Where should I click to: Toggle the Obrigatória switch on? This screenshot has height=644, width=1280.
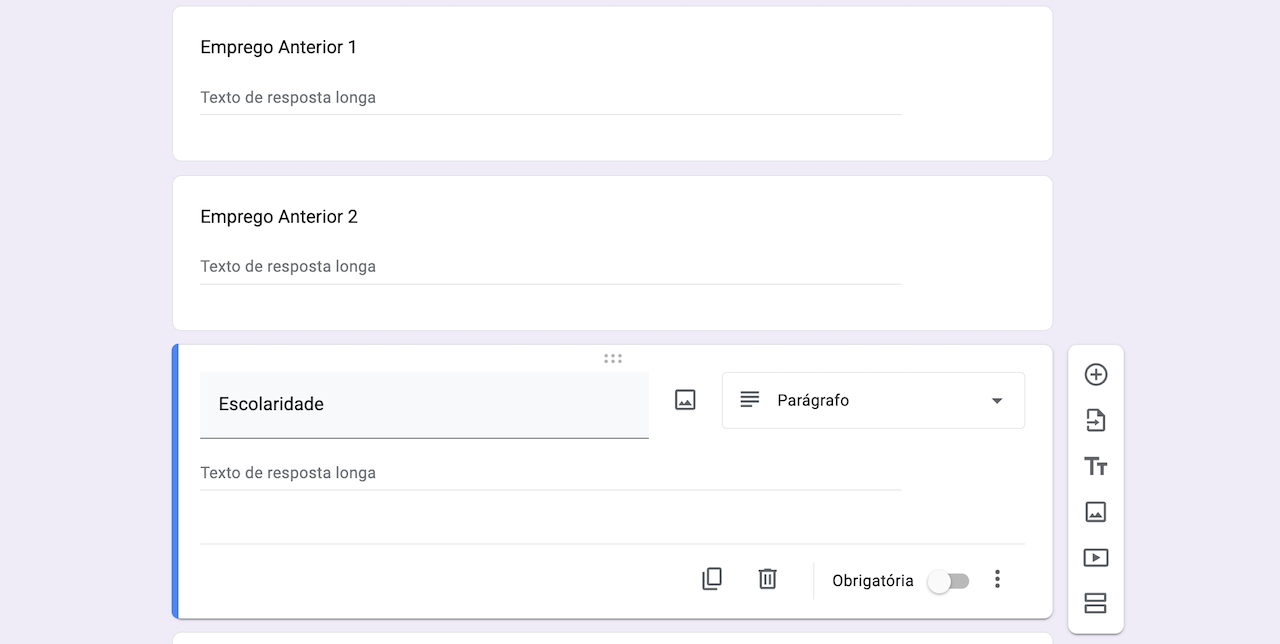(948, 581)
